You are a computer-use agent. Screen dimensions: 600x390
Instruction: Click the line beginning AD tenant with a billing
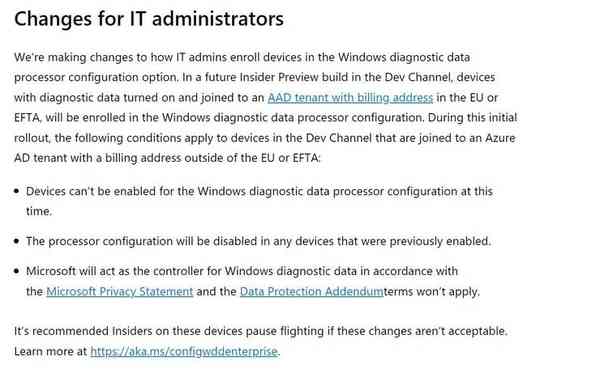pyautogui.click(x=168, y=158)
